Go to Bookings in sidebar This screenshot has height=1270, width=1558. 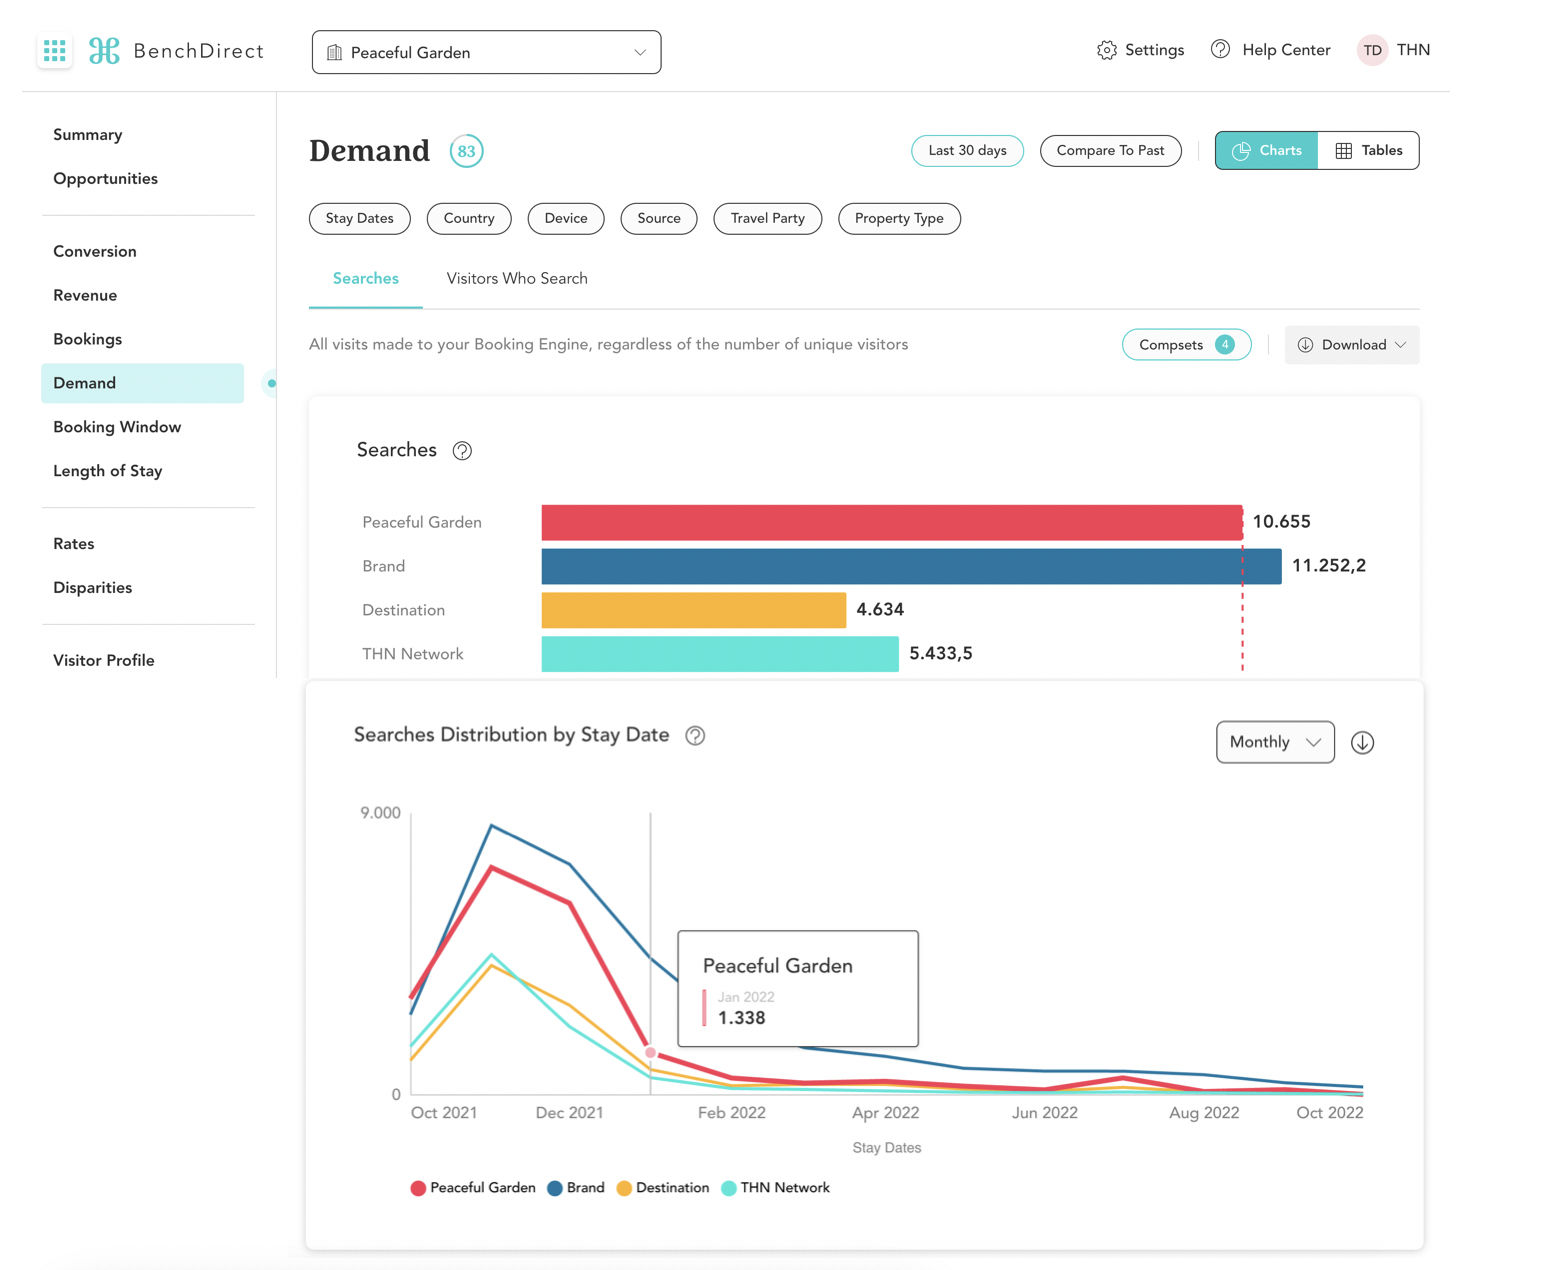click(88, 340)
